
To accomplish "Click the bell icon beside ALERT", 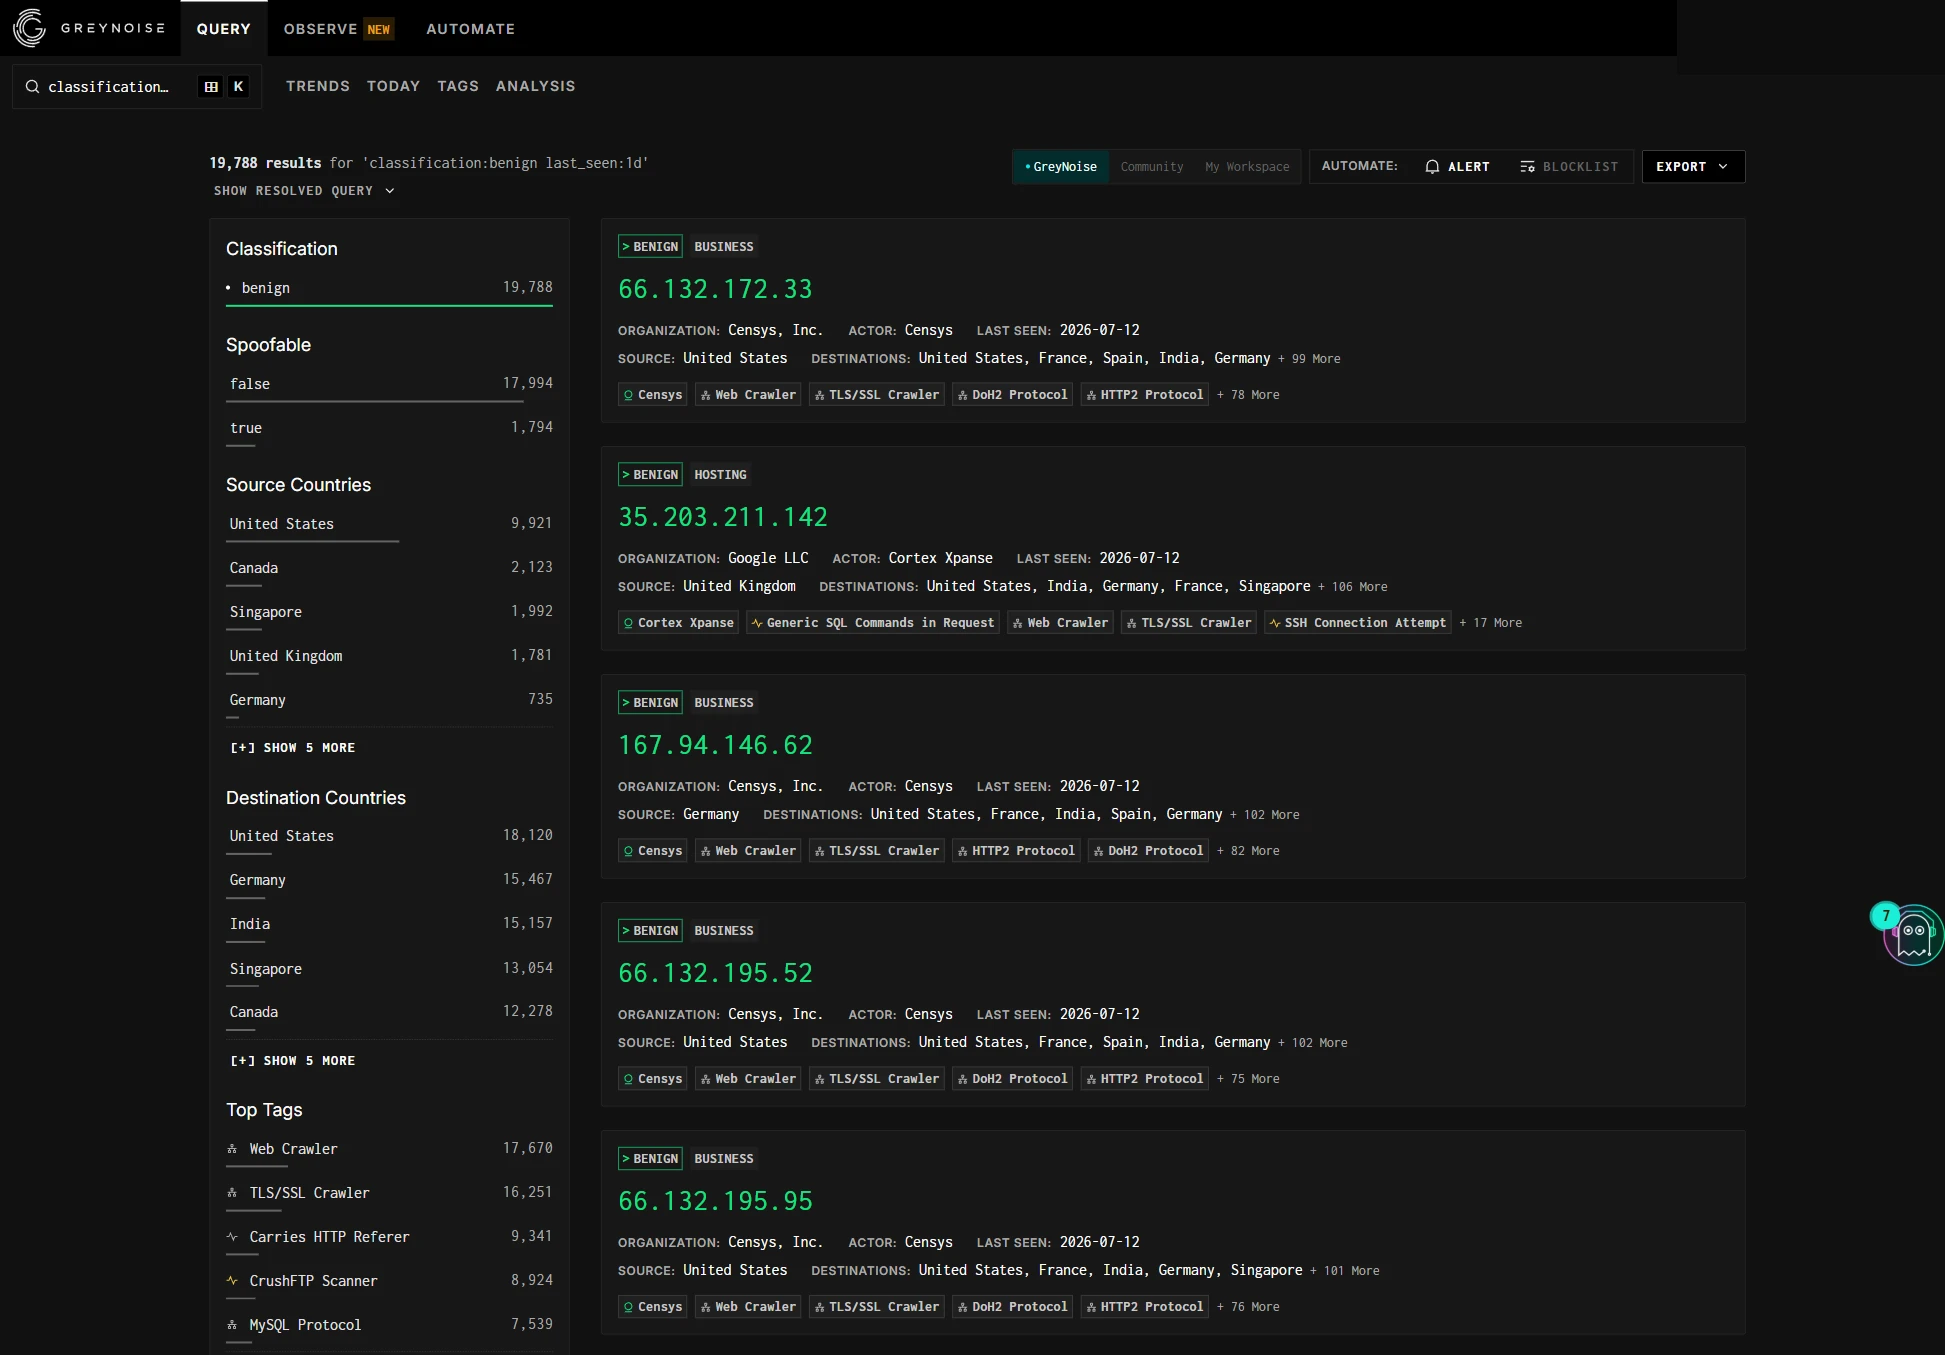I will 1432,167.
